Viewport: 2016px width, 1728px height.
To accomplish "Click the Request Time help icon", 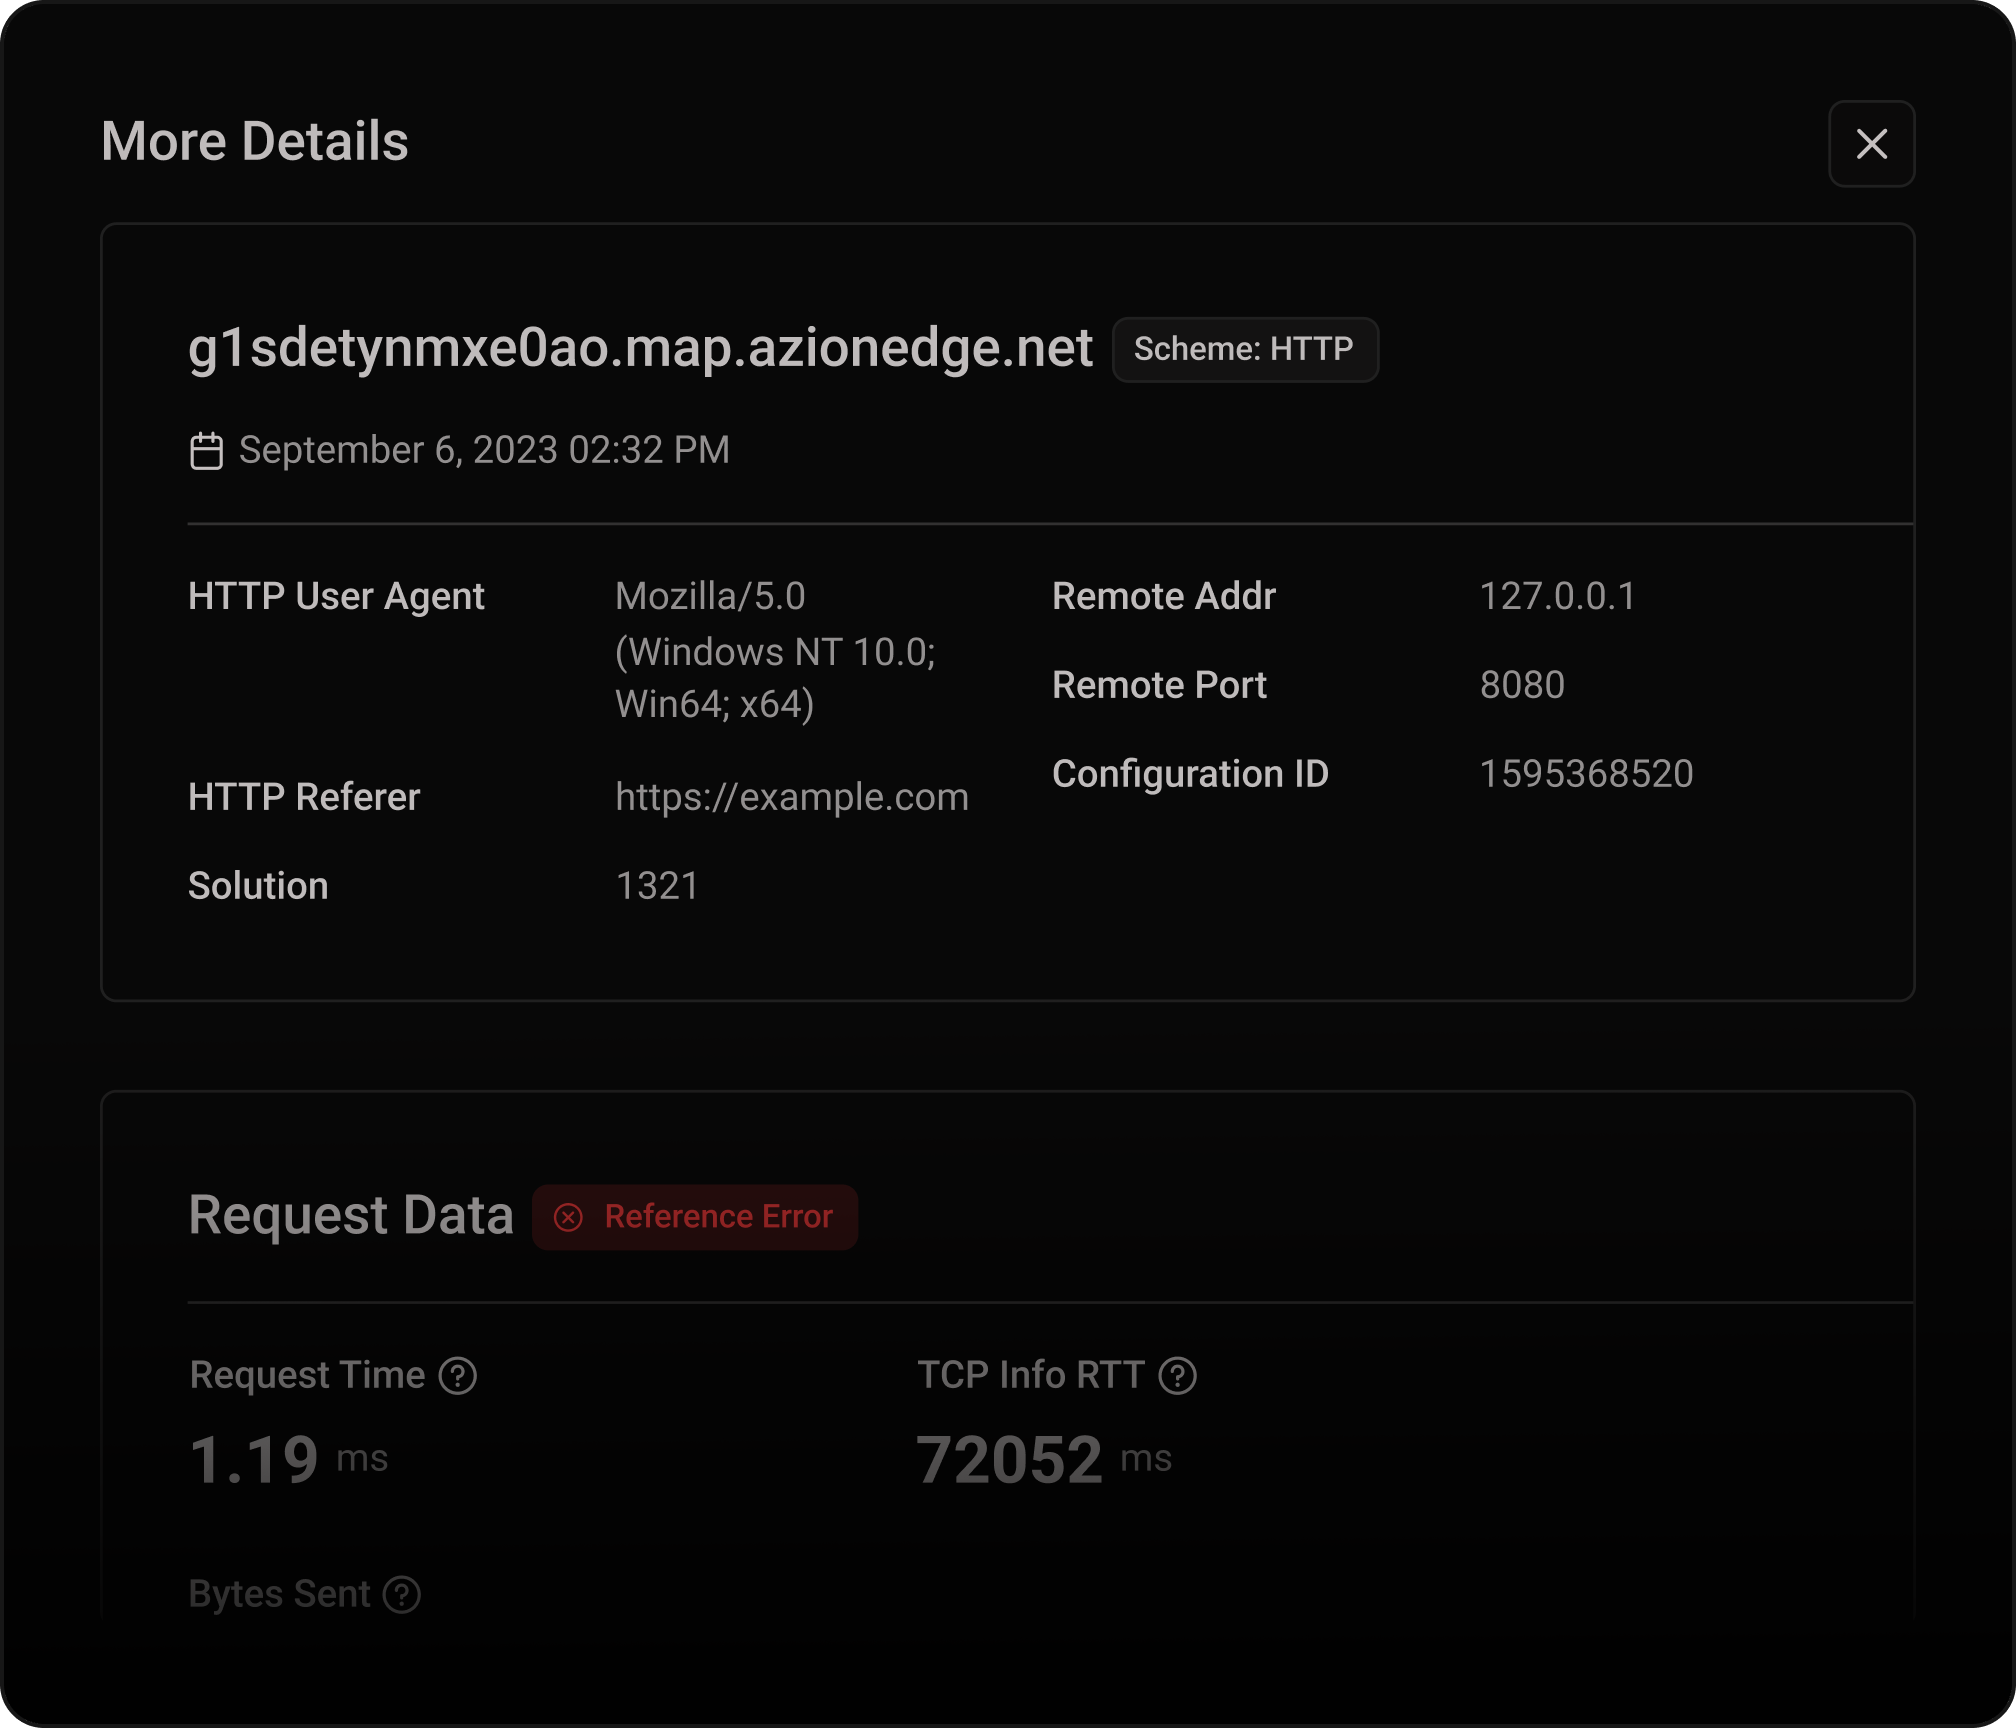I will (x=458, y=1376).
